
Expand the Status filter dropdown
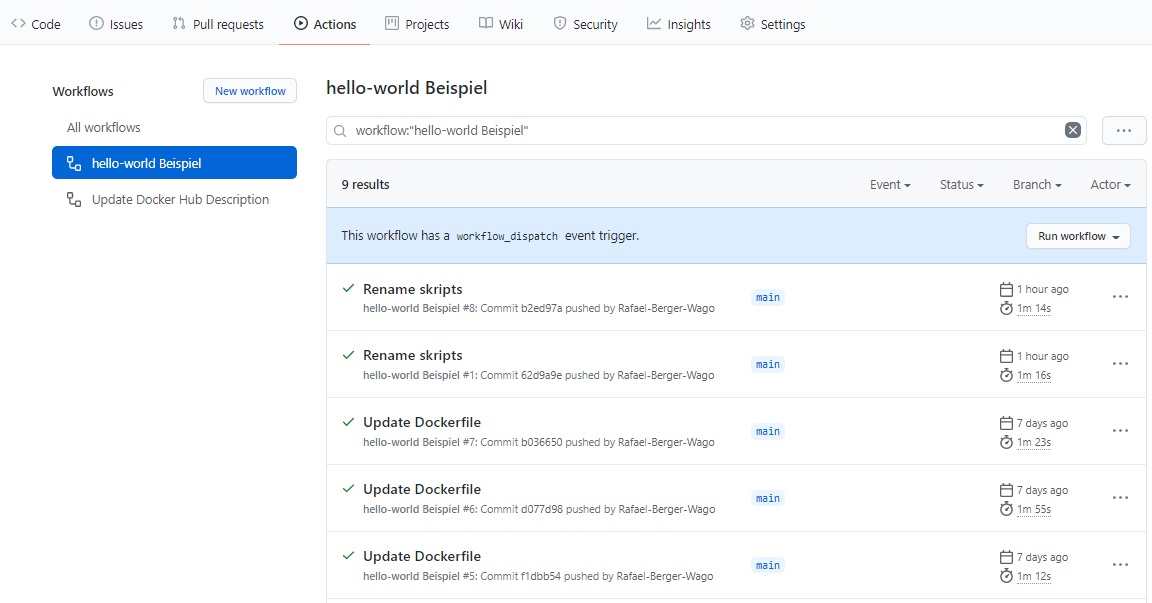click(x=961, y=185)
